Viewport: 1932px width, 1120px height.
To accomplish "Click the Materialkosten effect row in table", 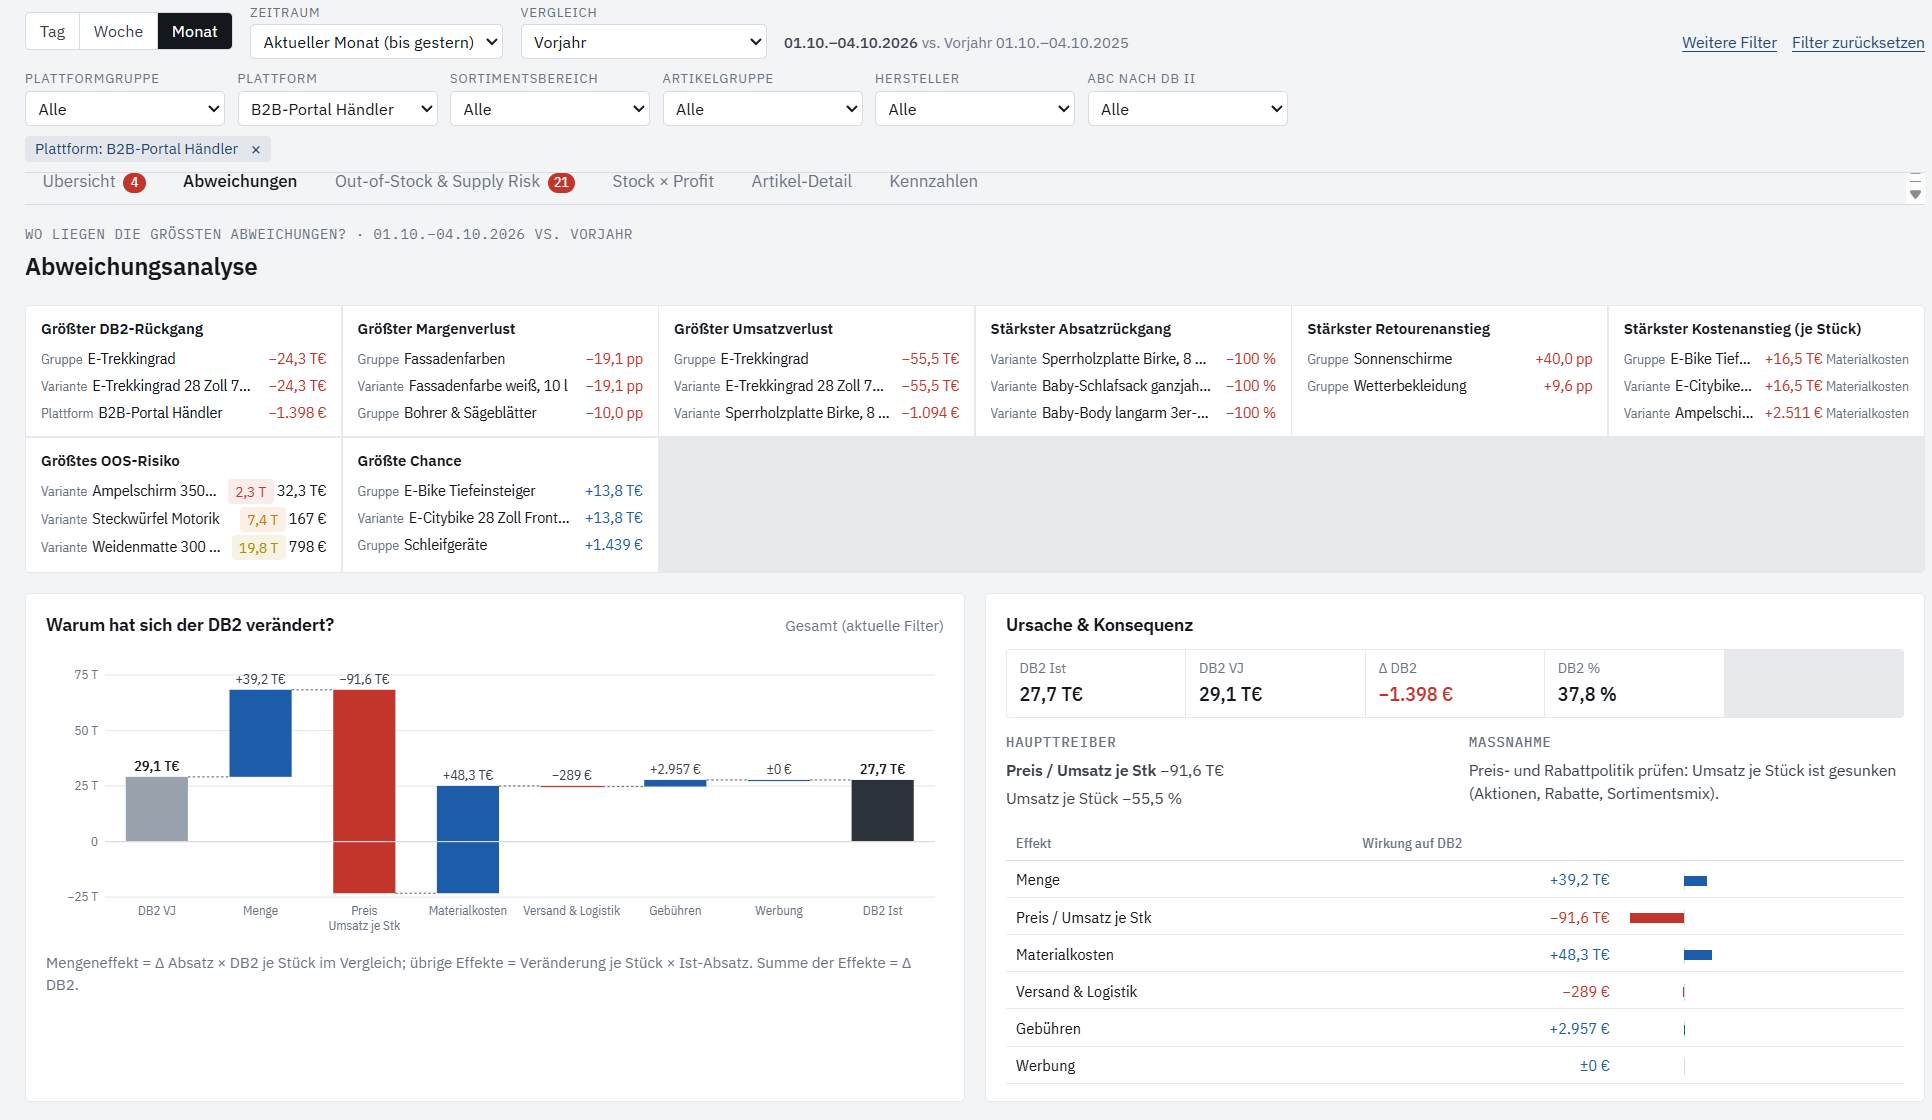I will click(1454, 955).
